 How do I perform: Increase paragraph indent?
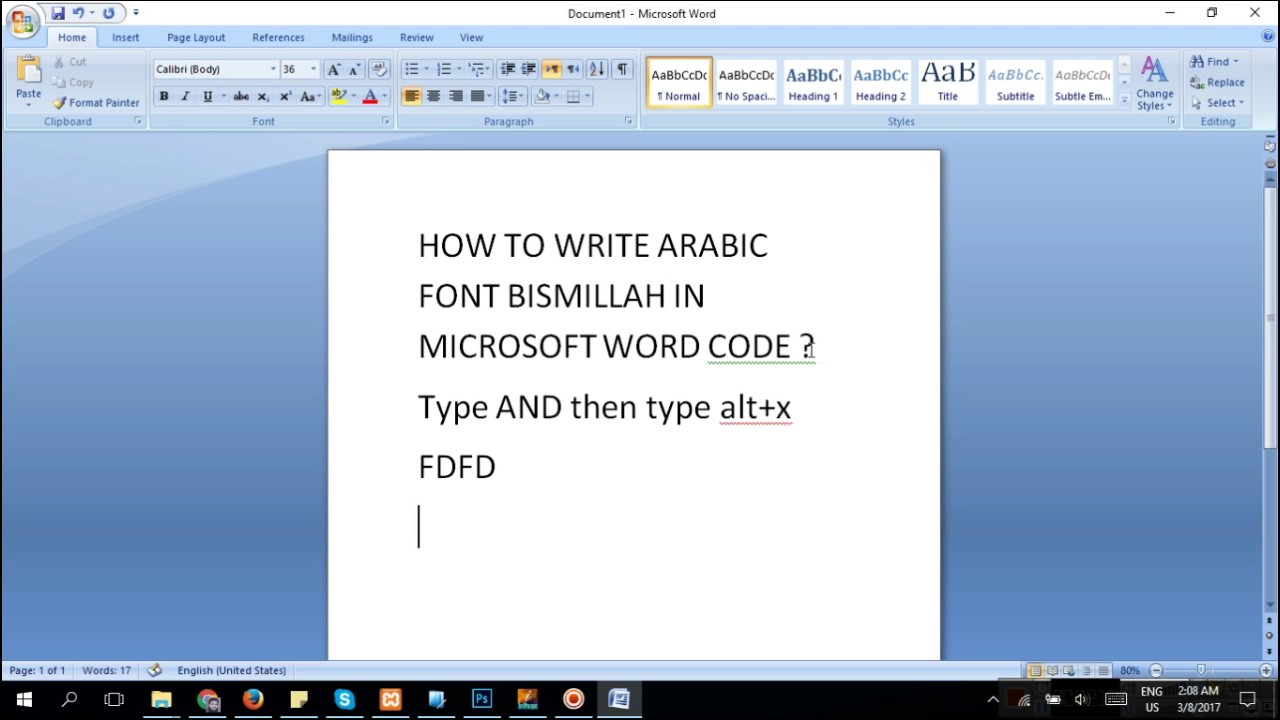pos(529,69)
